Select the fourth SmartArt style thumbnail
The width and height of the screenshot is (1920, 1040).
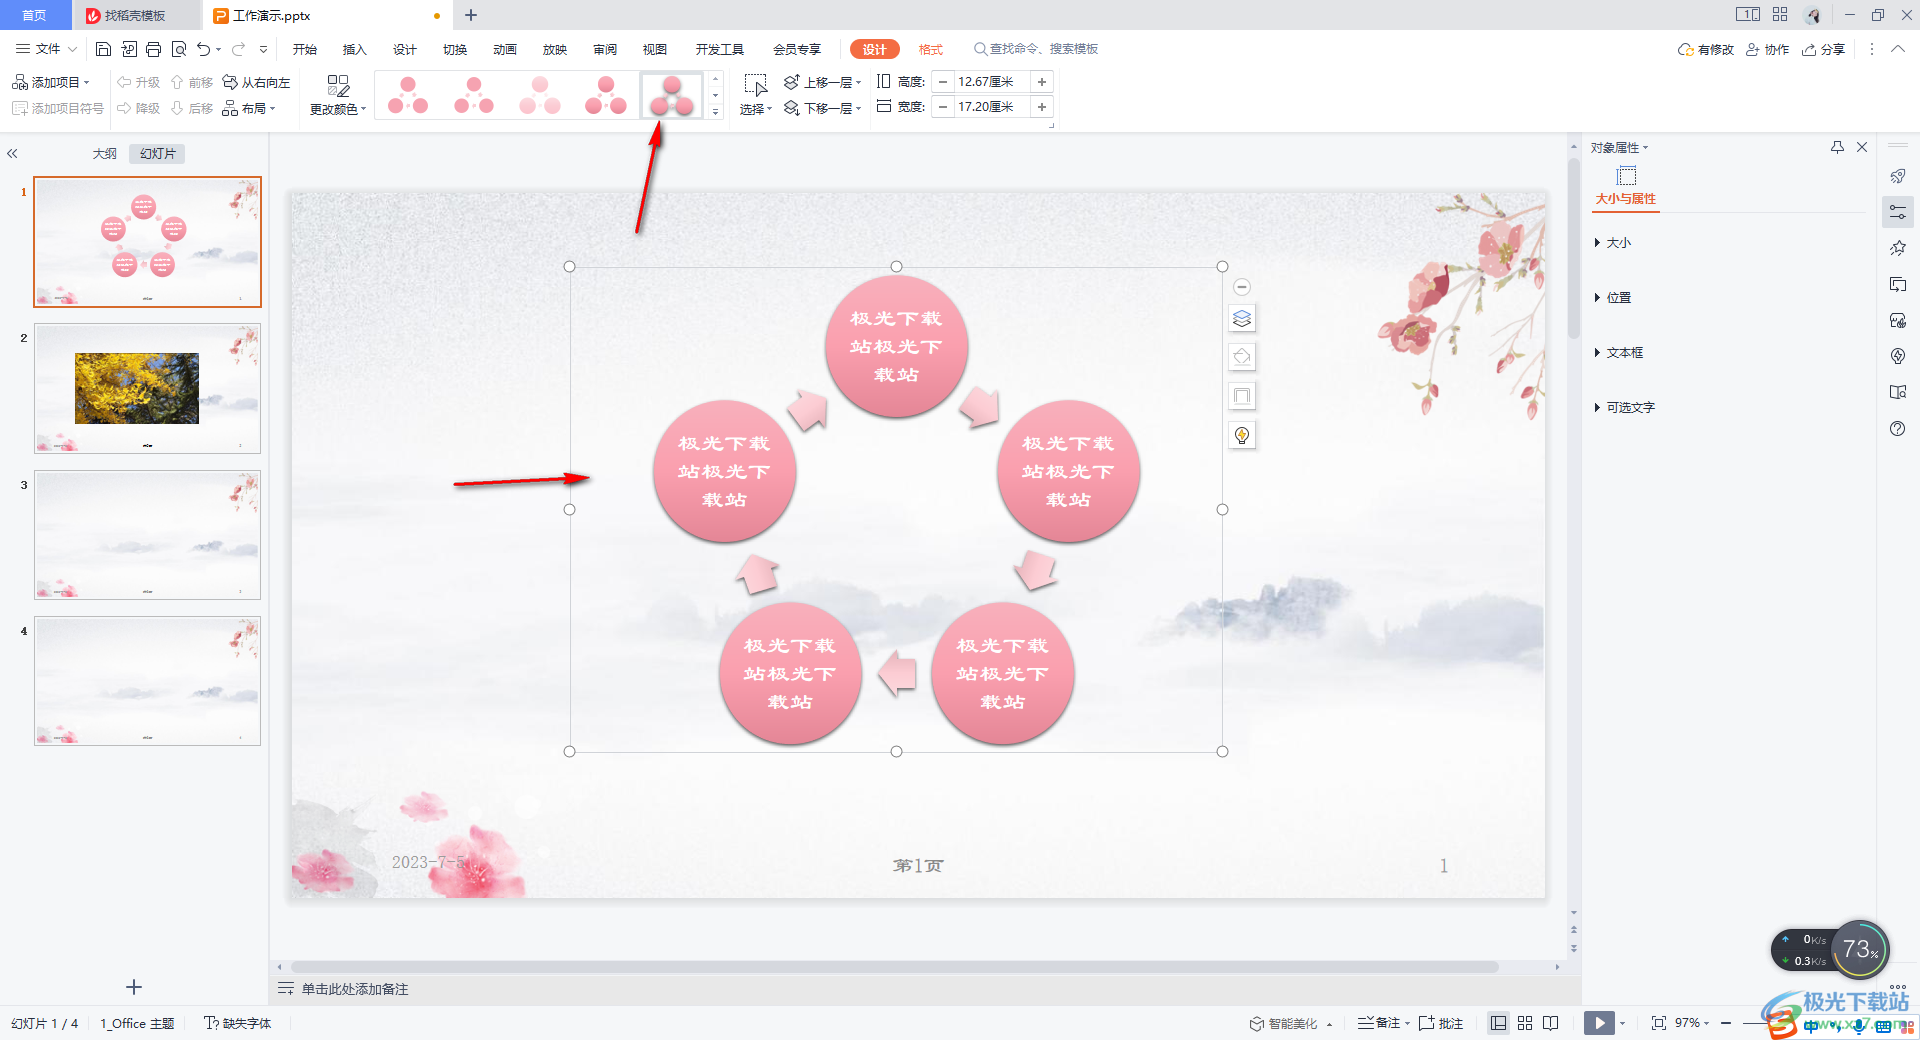pos(606,95)
